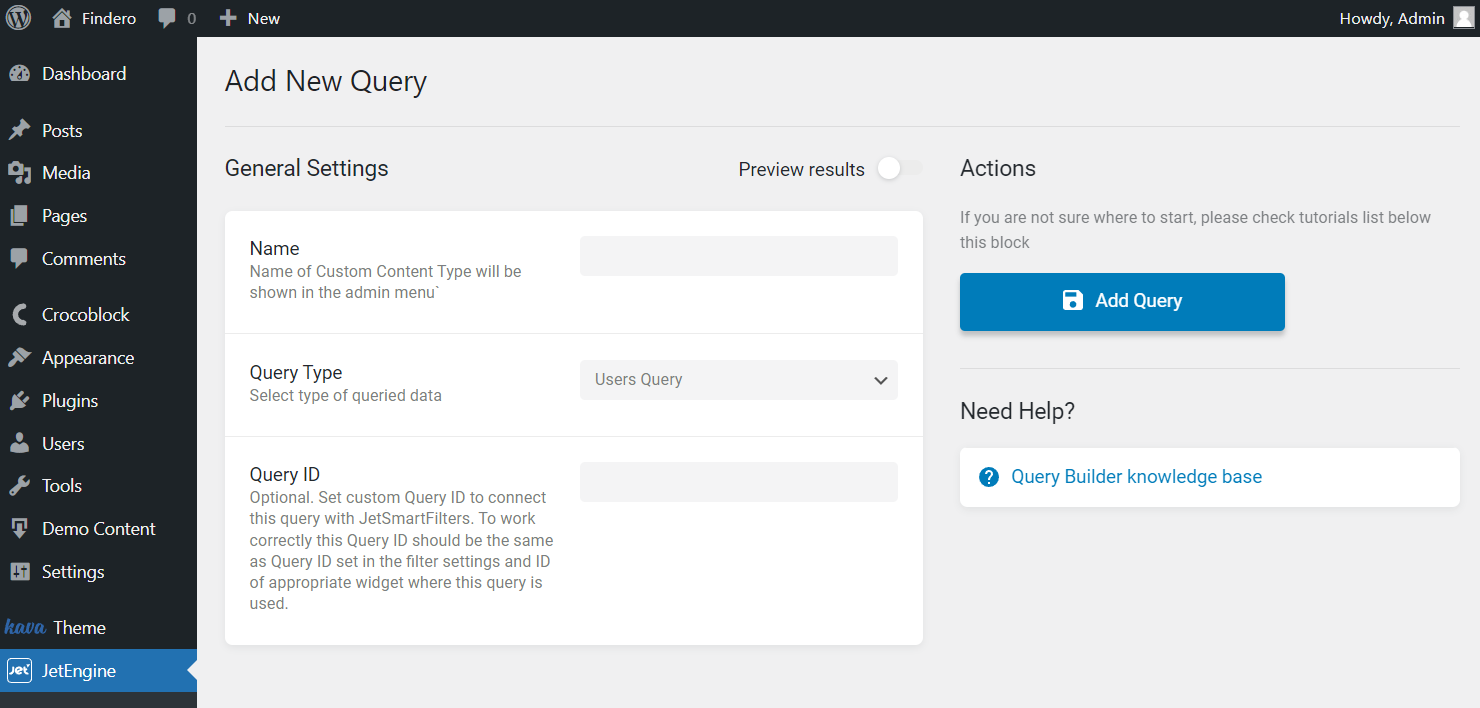
Task: Click the Query Type label
Action: point(296,372)
